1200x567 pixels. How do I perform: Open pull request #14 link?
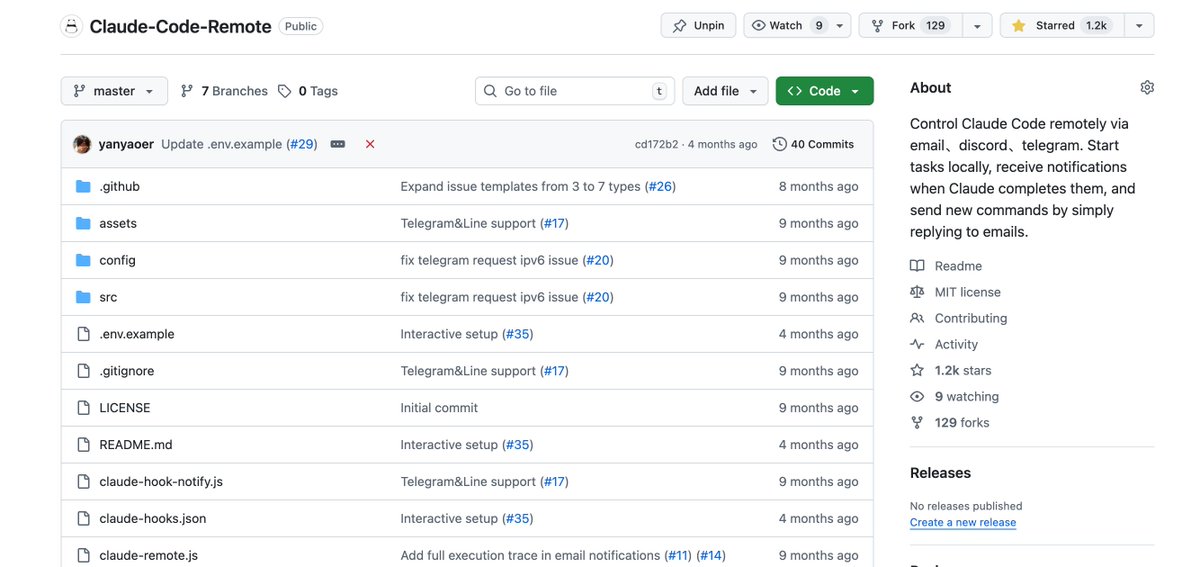point(711,556)
